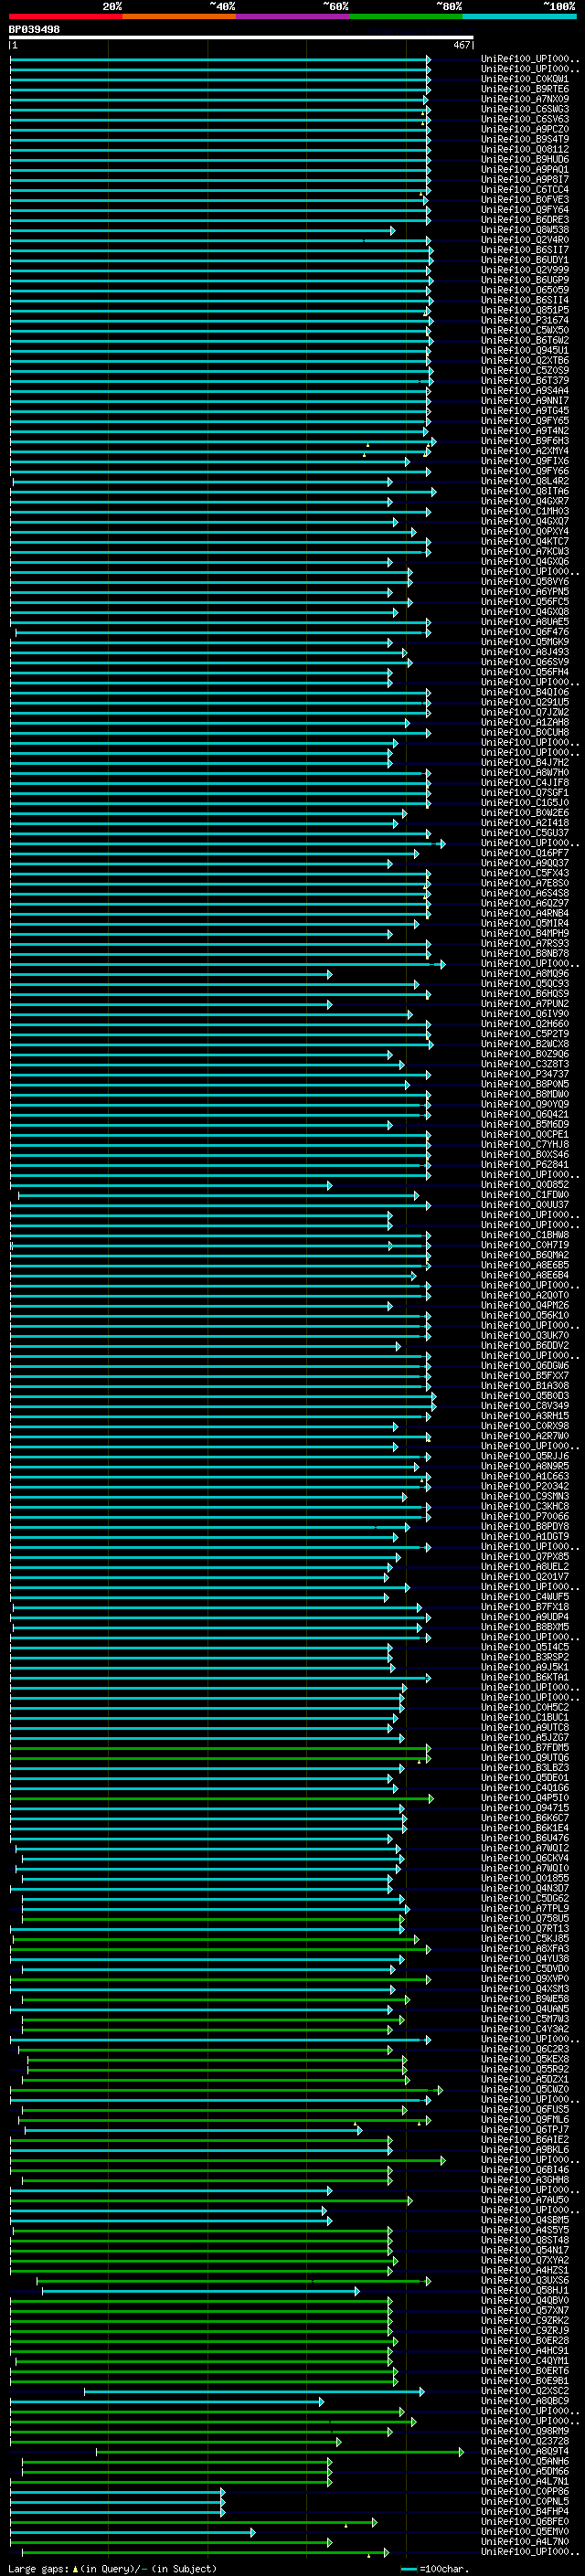Select label UniRef100_C4QYM1
Viewport: 585px width, 2576px height.
pos(525,2360)
